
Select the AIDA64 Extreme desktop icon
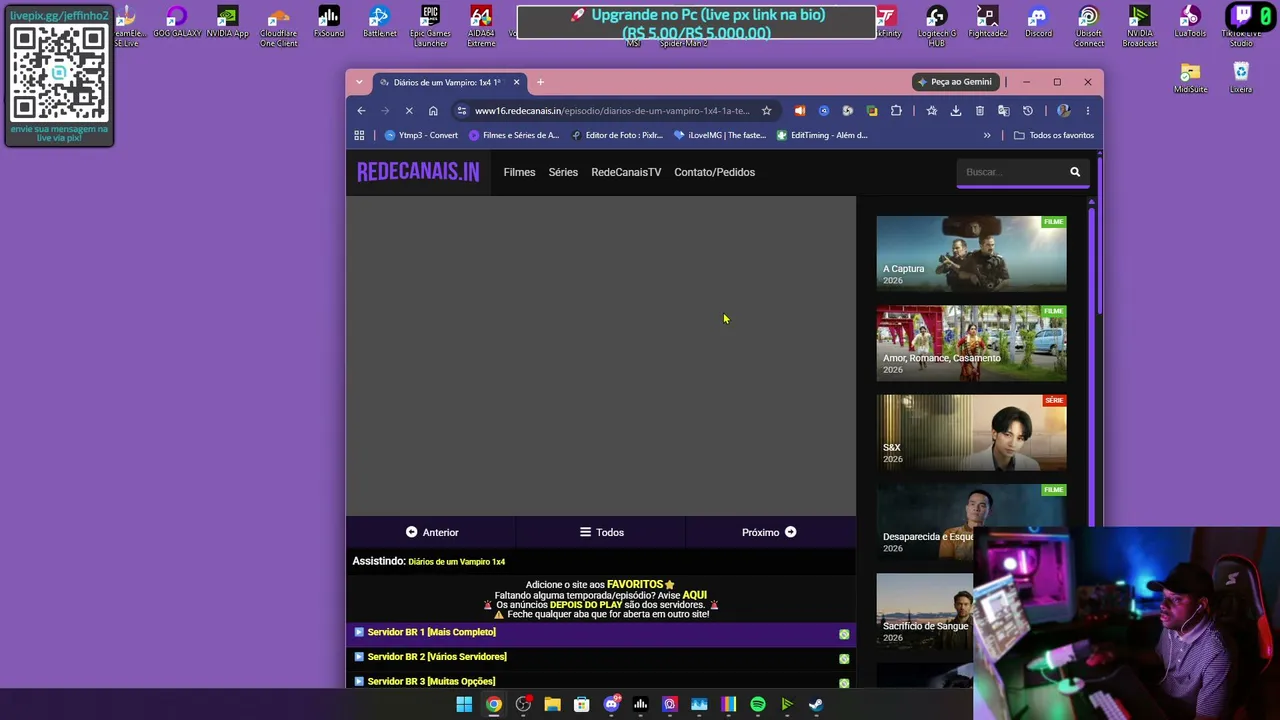pyautogui.click(x=481, y=26)
